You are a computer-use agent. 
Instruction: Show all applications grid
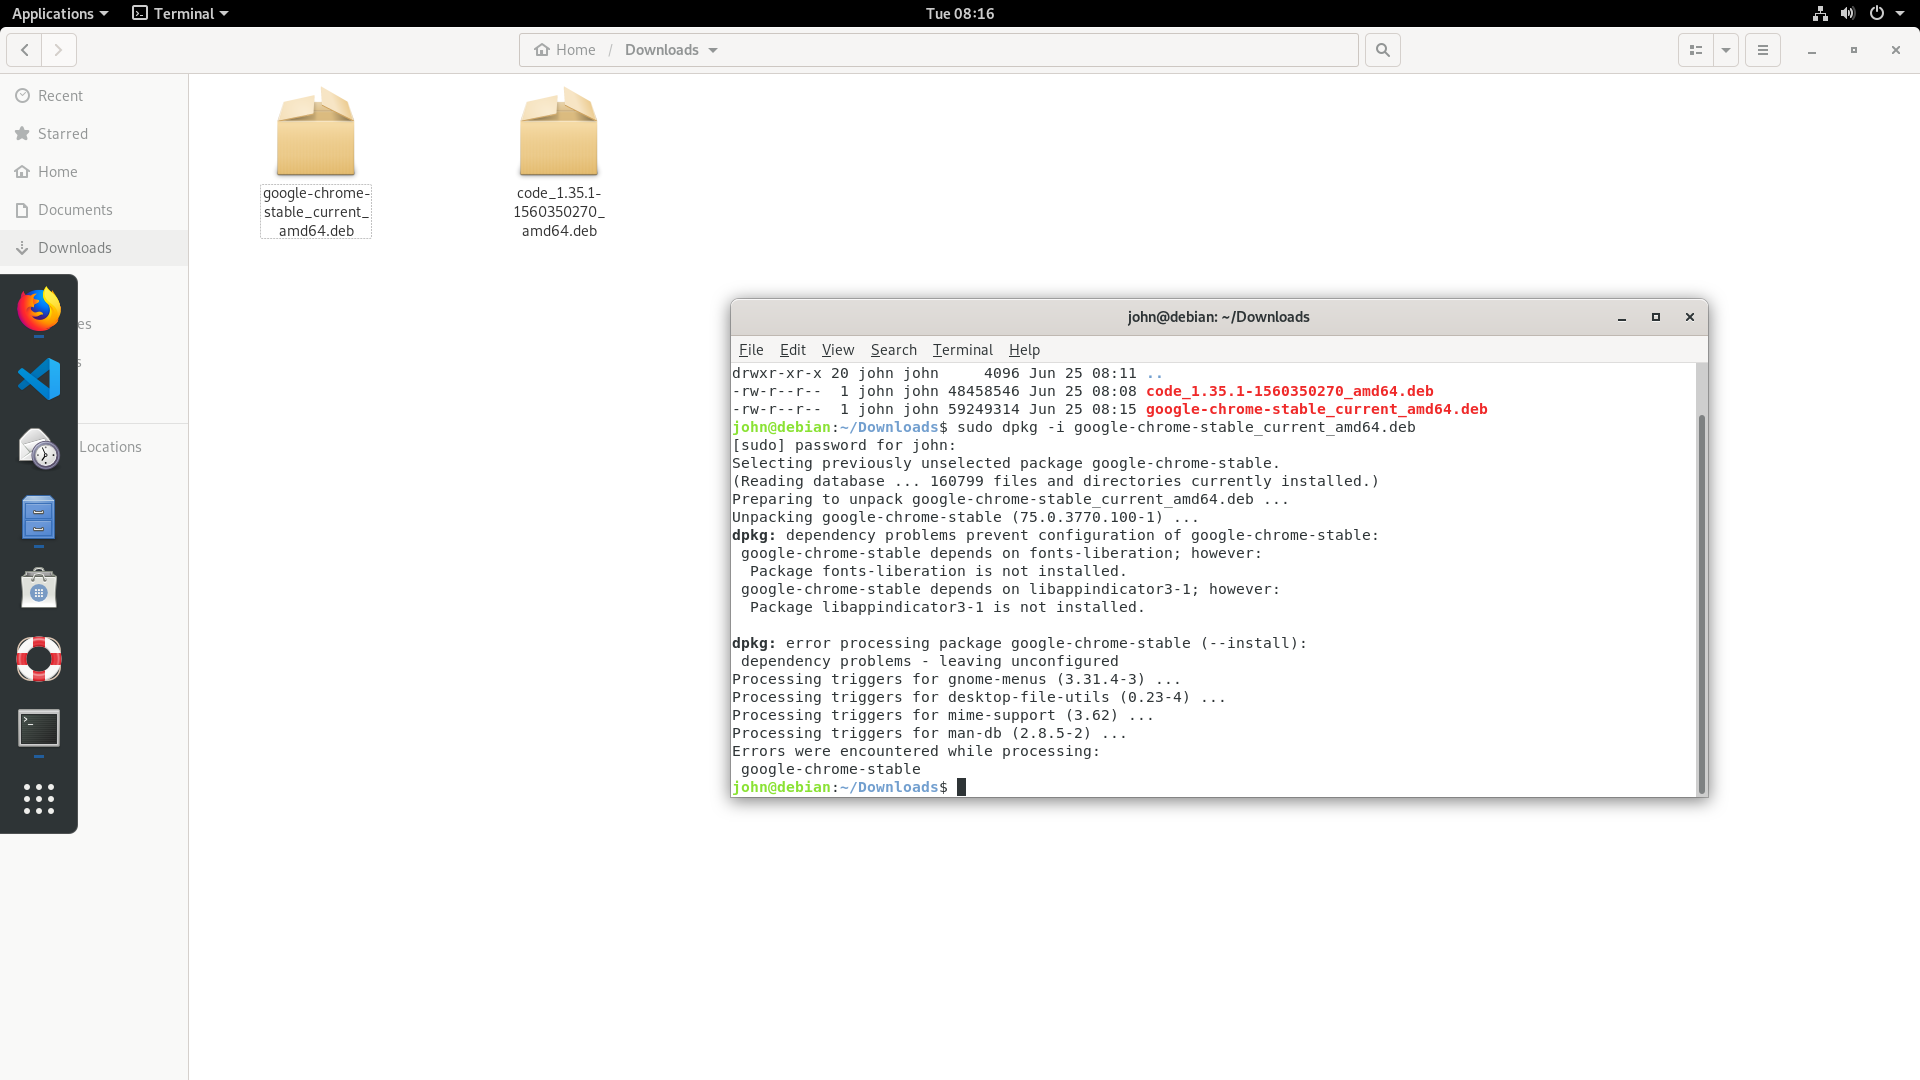click(39, 799)
